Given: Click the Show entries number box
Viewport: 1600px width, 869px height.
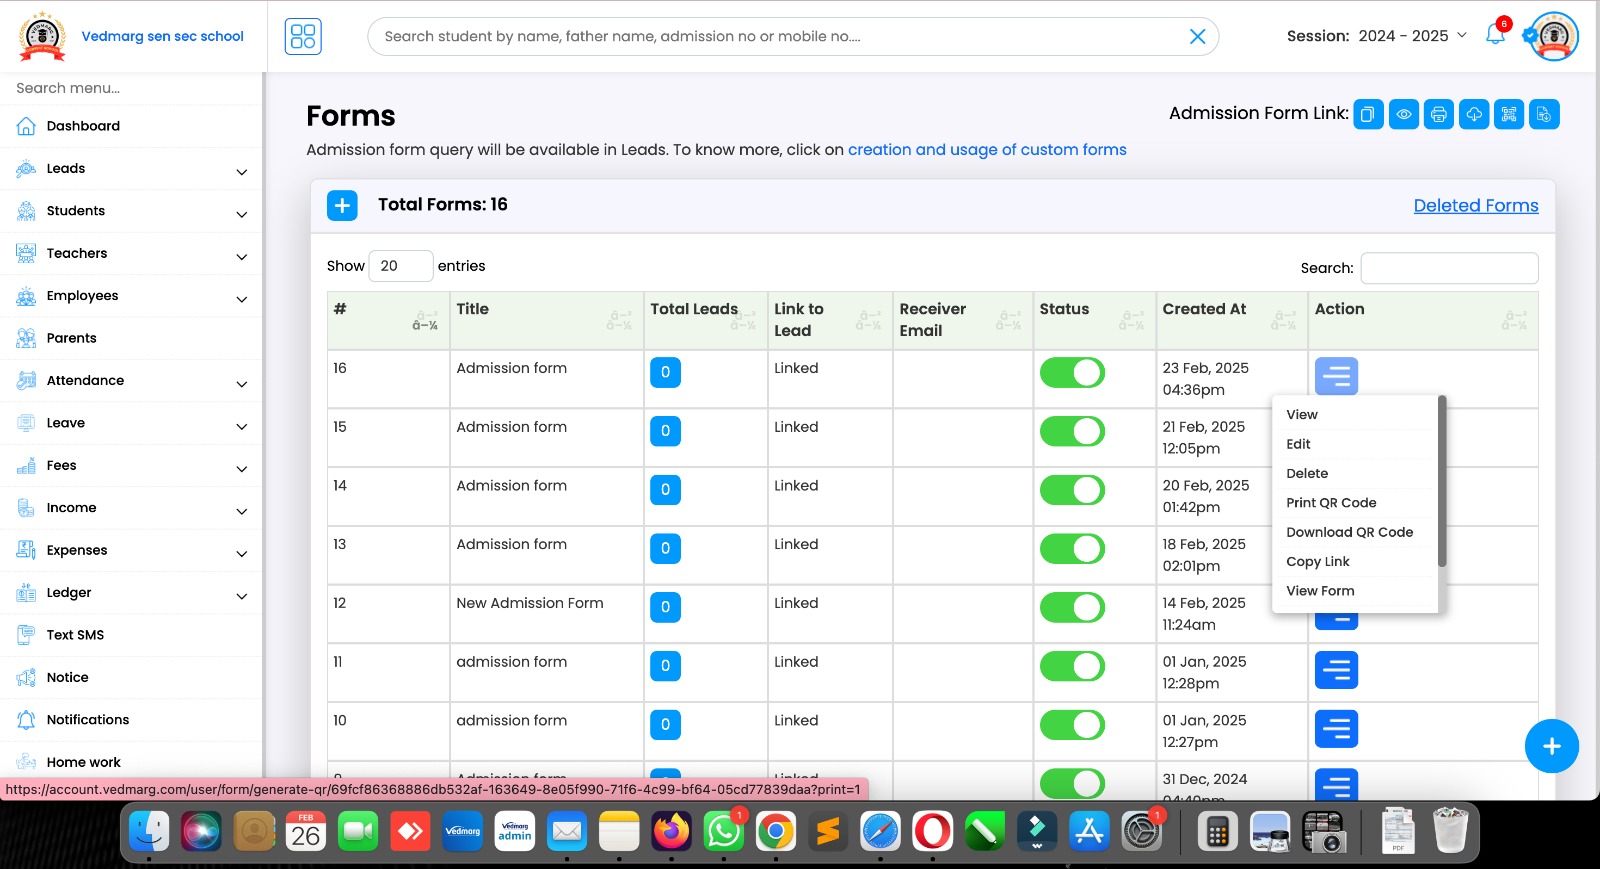Looking at the screenshot, I should (401, 266).
